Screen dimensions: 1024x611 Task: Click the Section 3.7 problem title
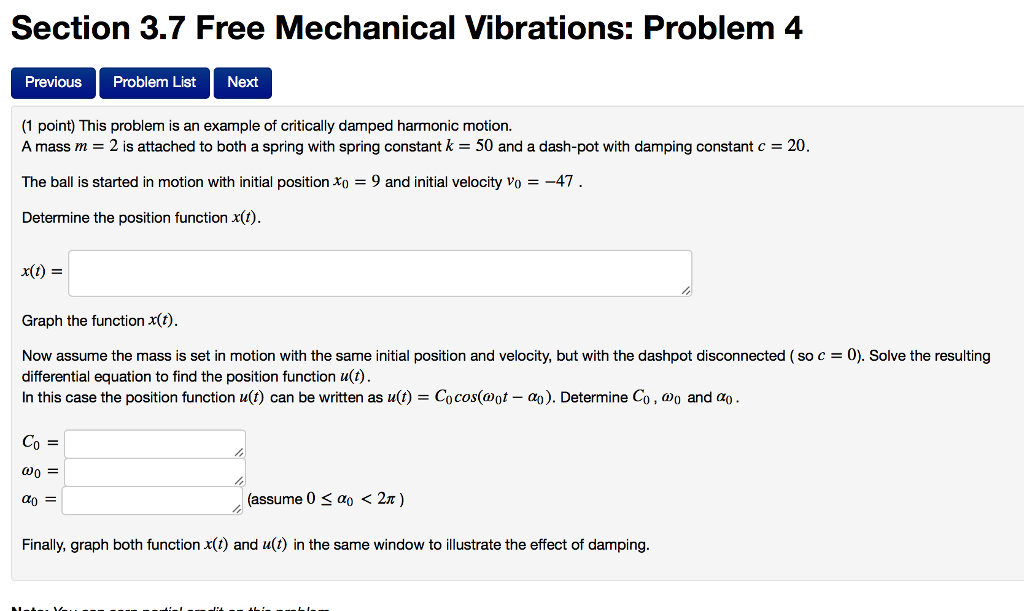405,27
